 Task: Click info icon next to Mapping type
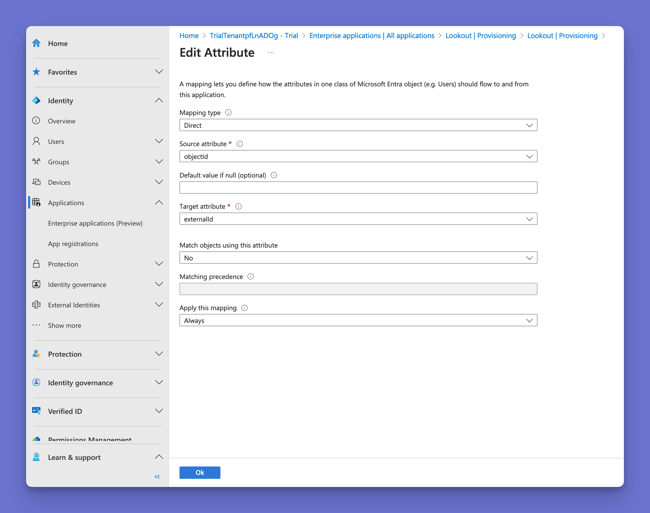click(228, 112)
